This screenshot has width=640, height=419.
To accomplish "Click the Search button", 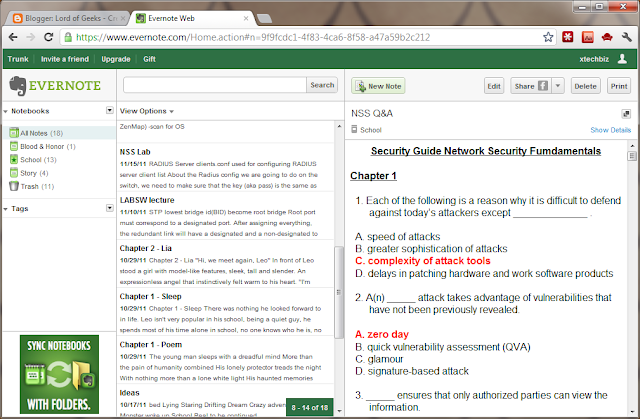I will pyautogui.click(x=322, y=85).
